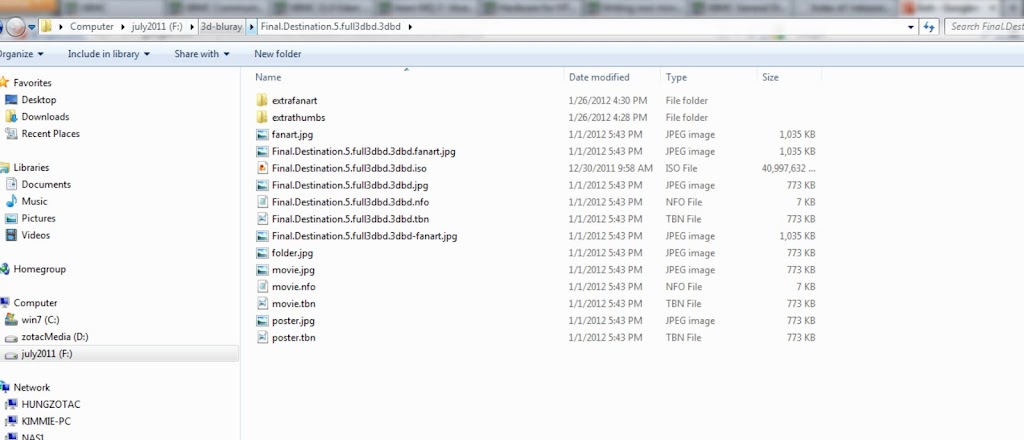Click 1/26/2012 4:30 PM date cell
1024x440 pixels.
coord(608,101)
